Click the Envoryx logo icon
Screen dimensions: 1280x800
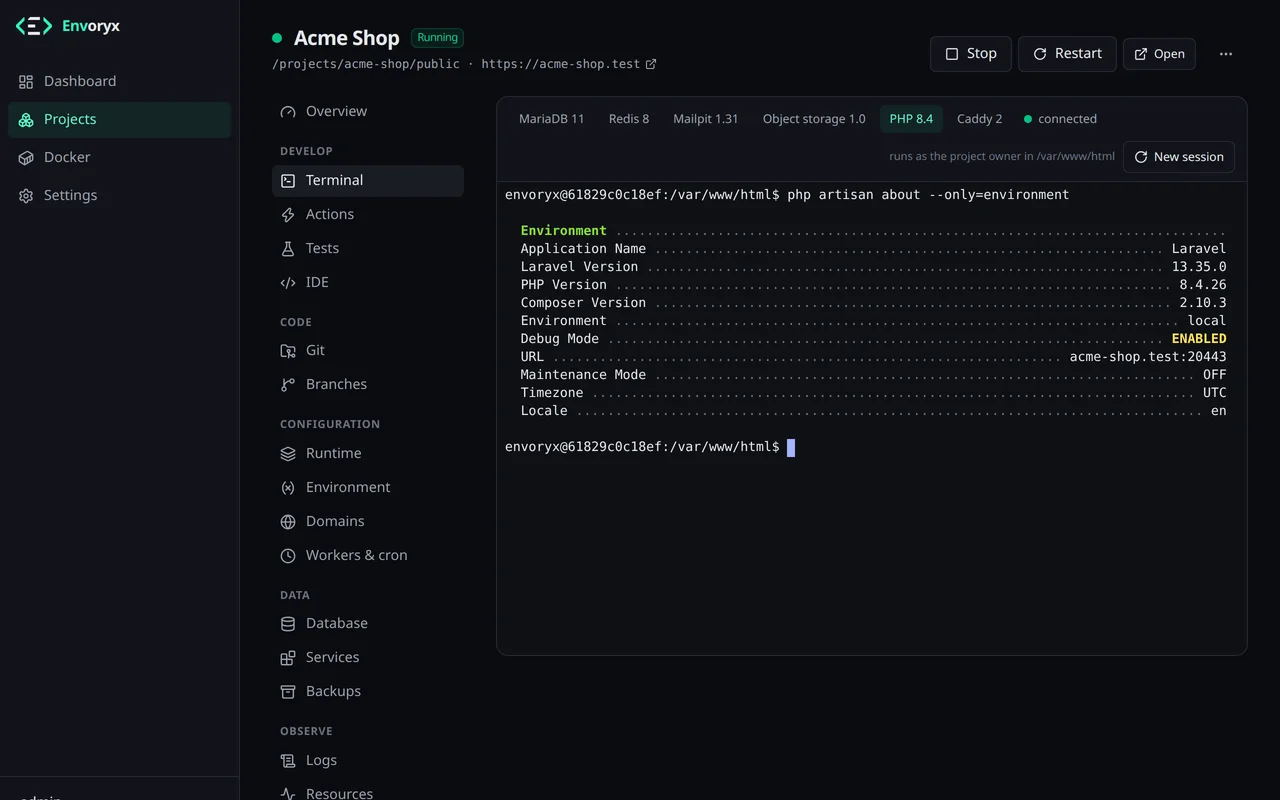(34, 27)
